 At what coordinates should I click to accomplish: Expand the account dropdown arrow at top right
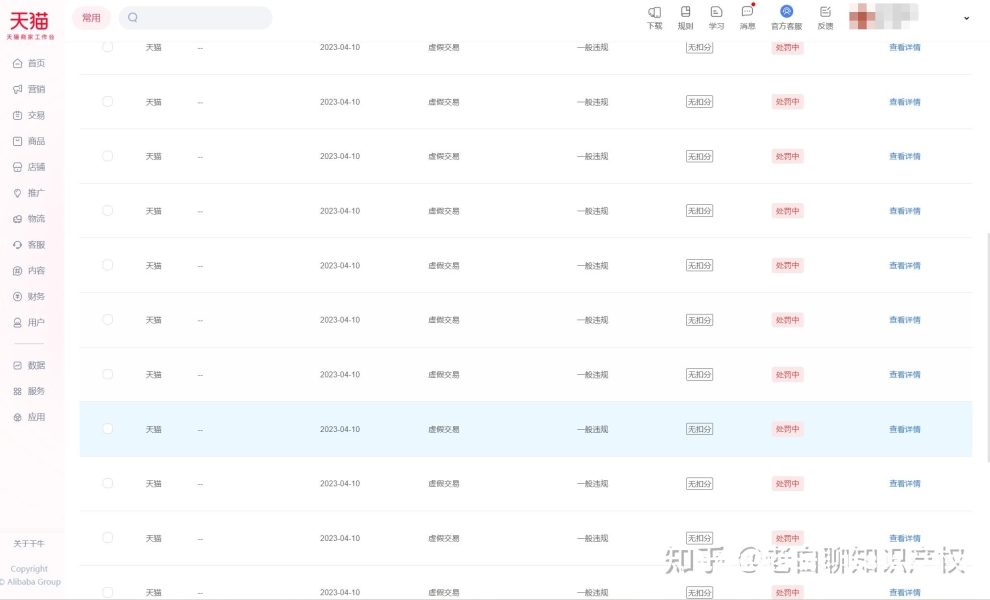966,18
